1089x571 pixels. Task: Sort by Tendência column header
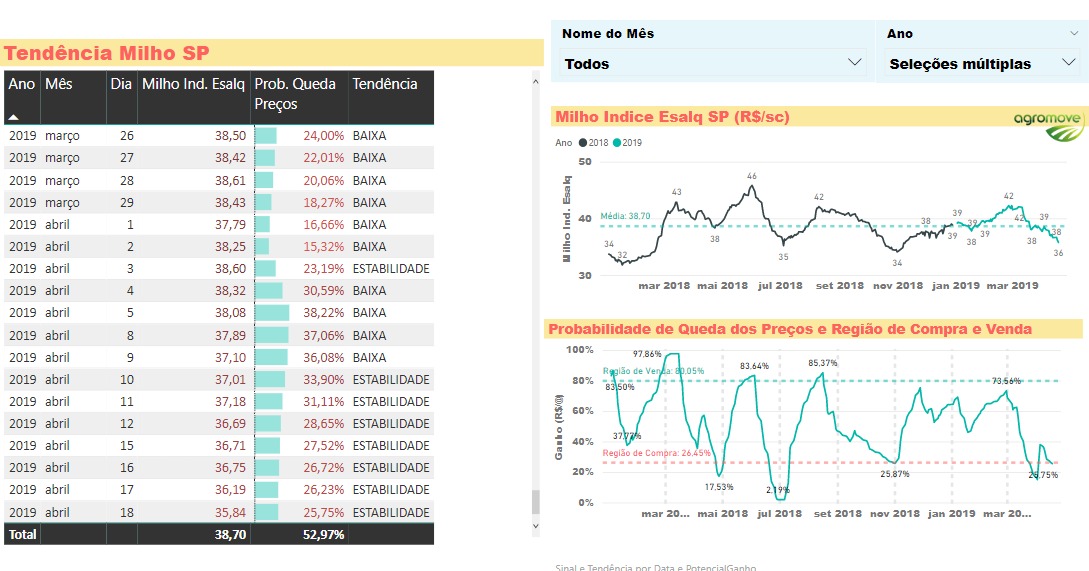coord(385,83)
